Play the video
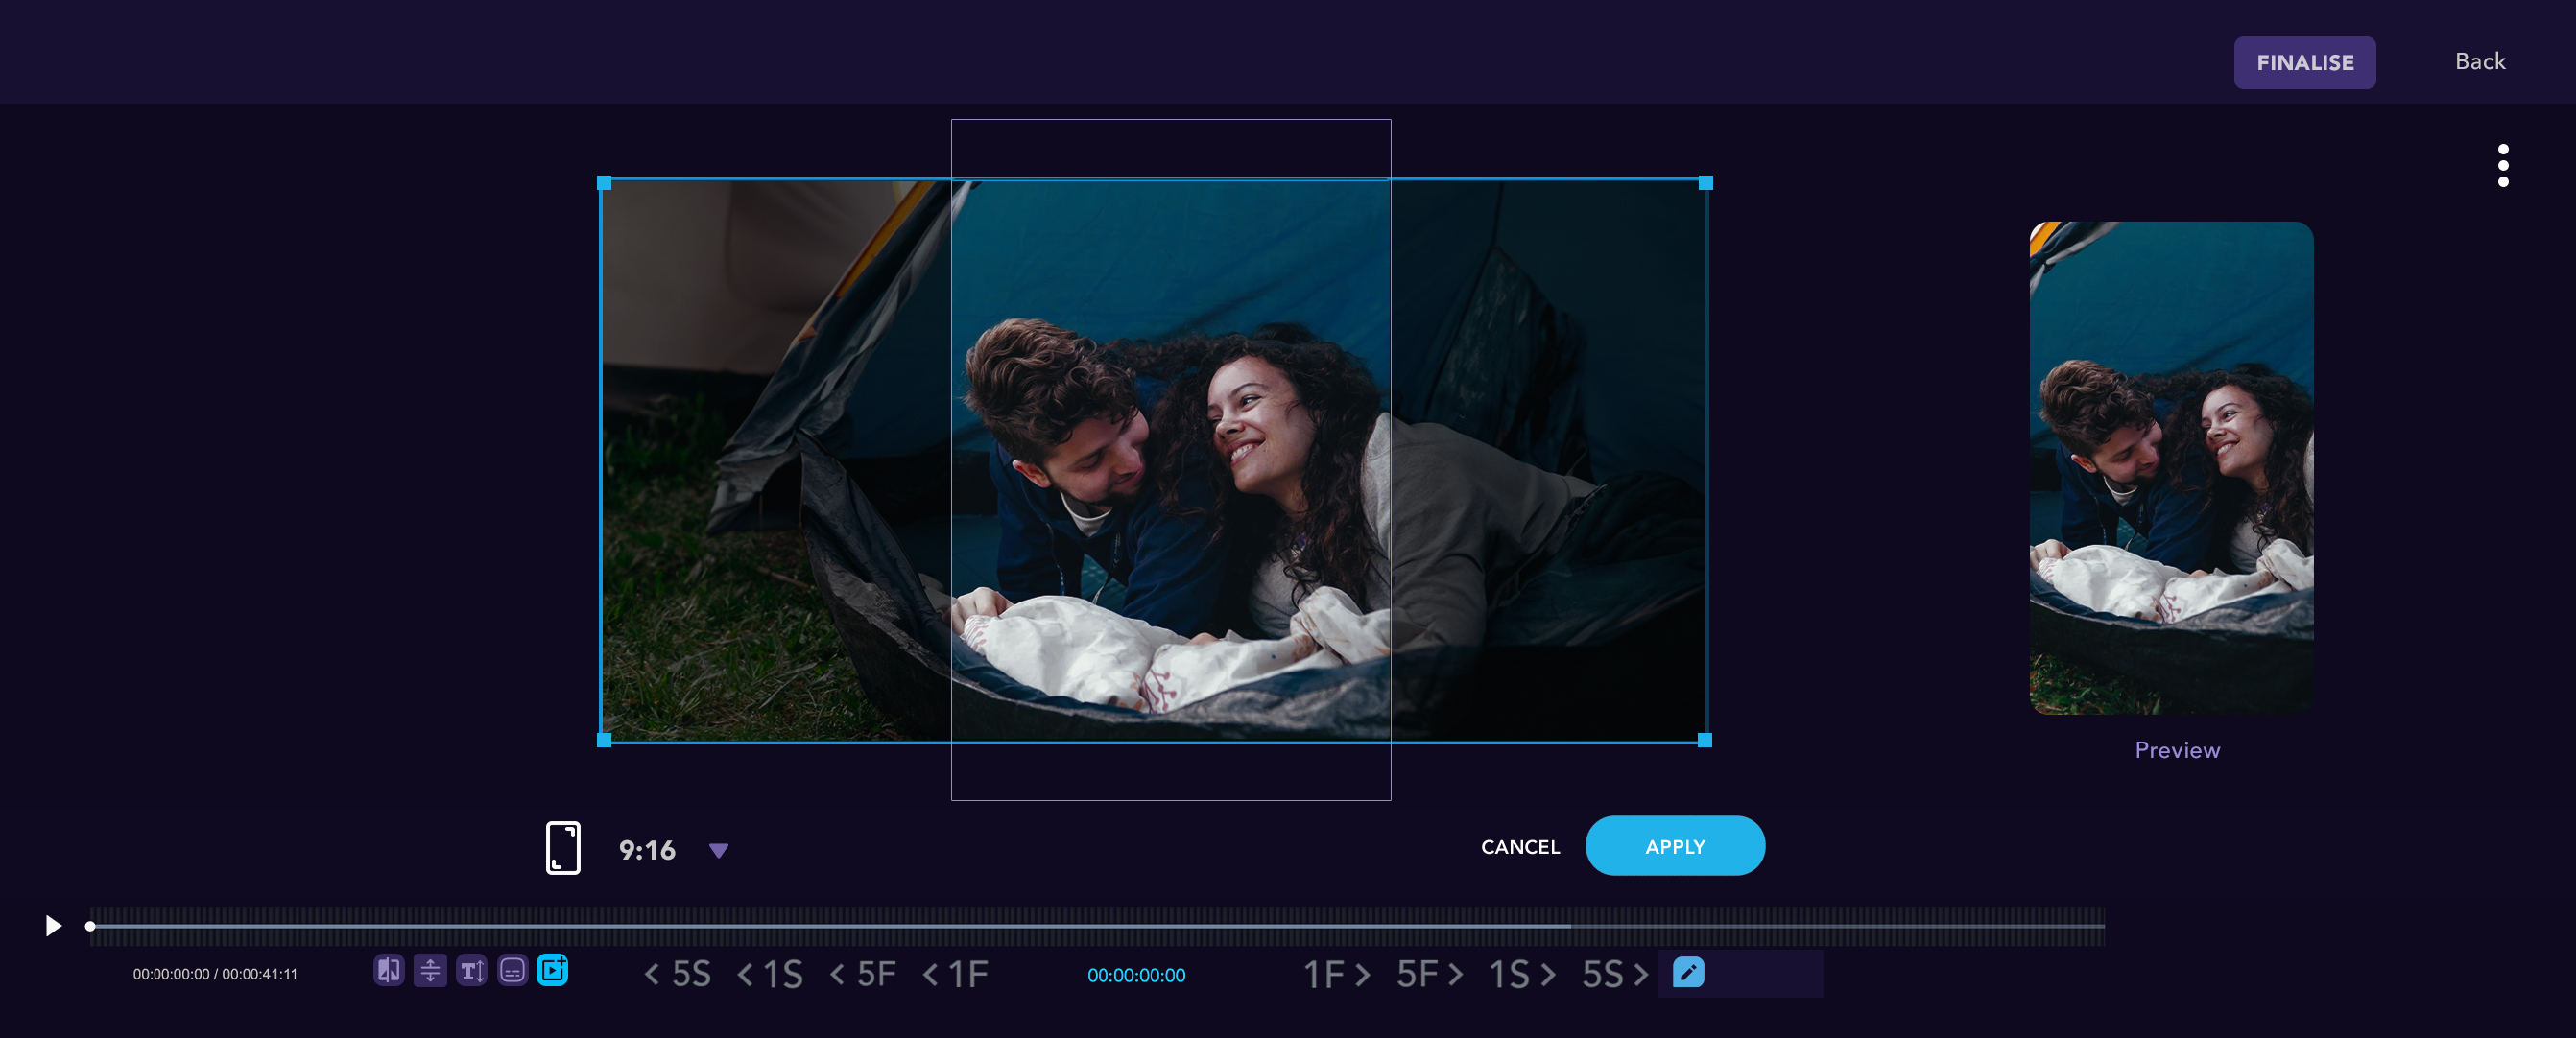The height and width of the screenshot is (1038, 2576). 53,926
